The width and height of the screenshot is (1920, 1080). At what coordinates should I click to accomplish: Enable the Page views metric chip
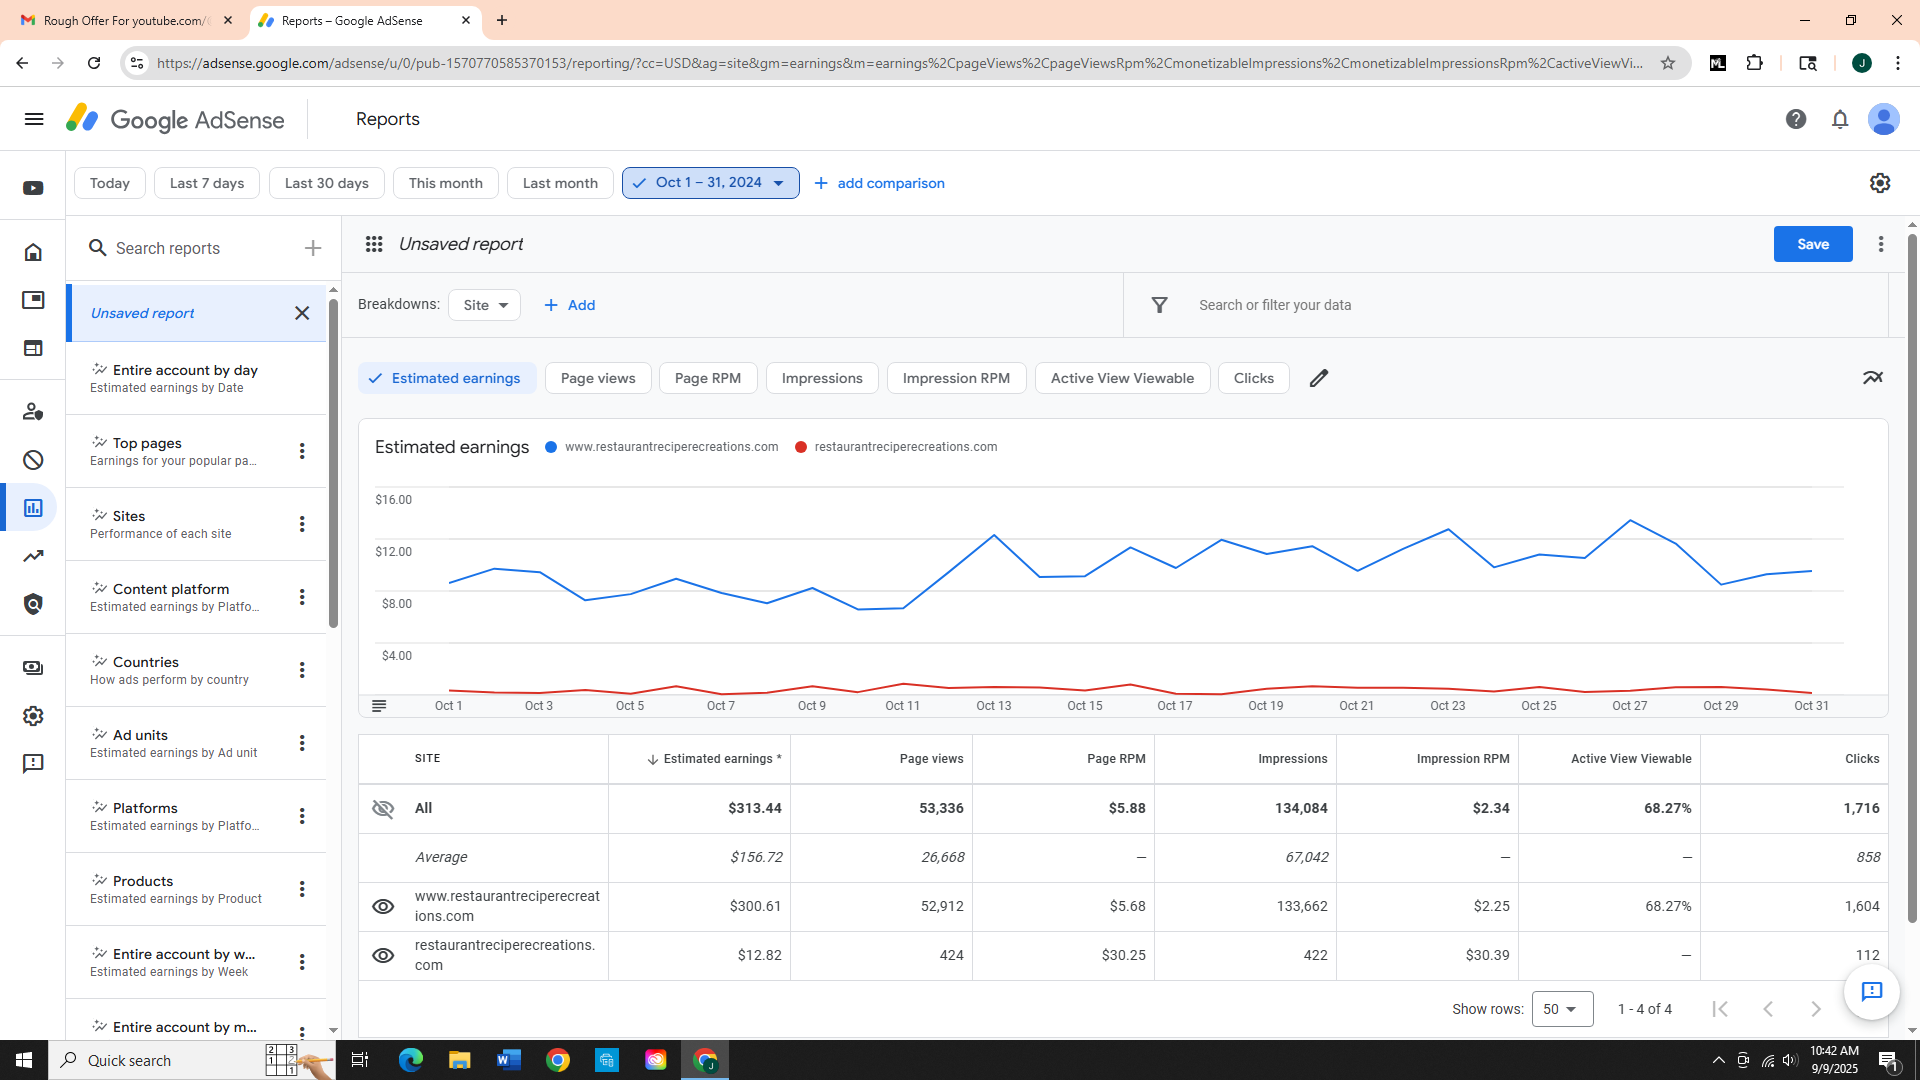click(x=598, y=378)
